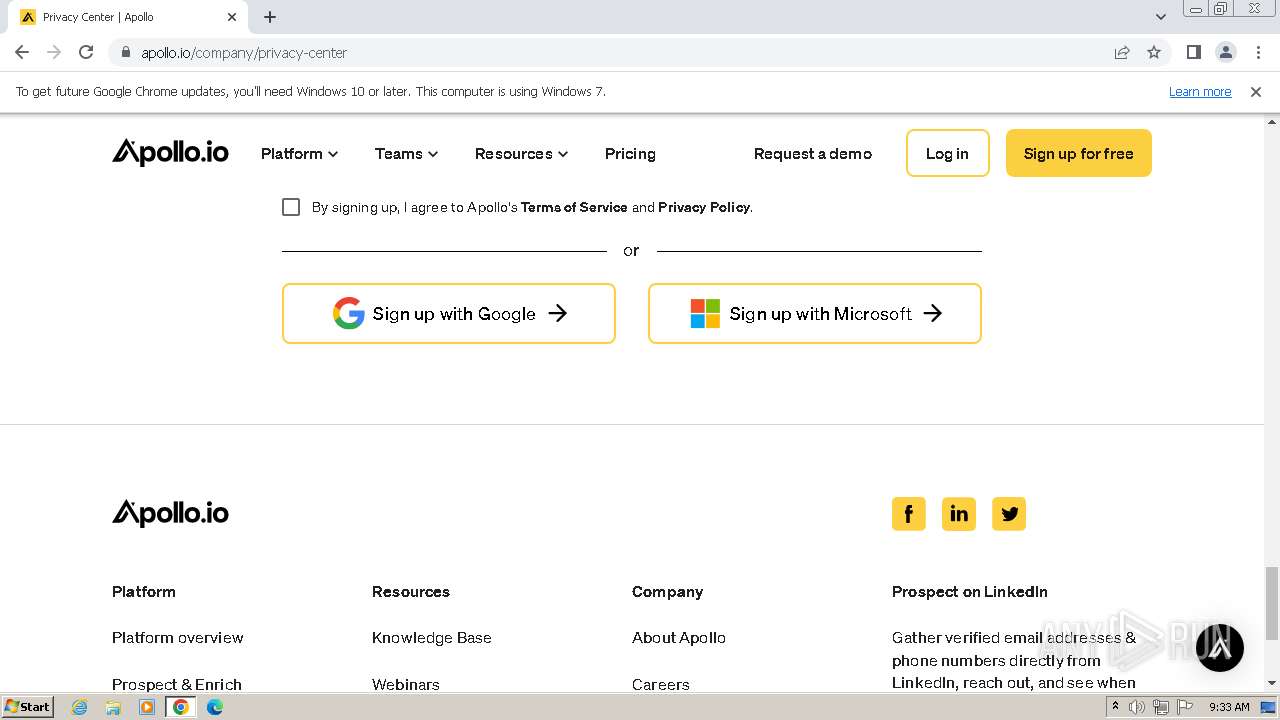Open Windows Explorer folder in taskbar
This screenshot has width=1280, height=720.
(113, 707)
